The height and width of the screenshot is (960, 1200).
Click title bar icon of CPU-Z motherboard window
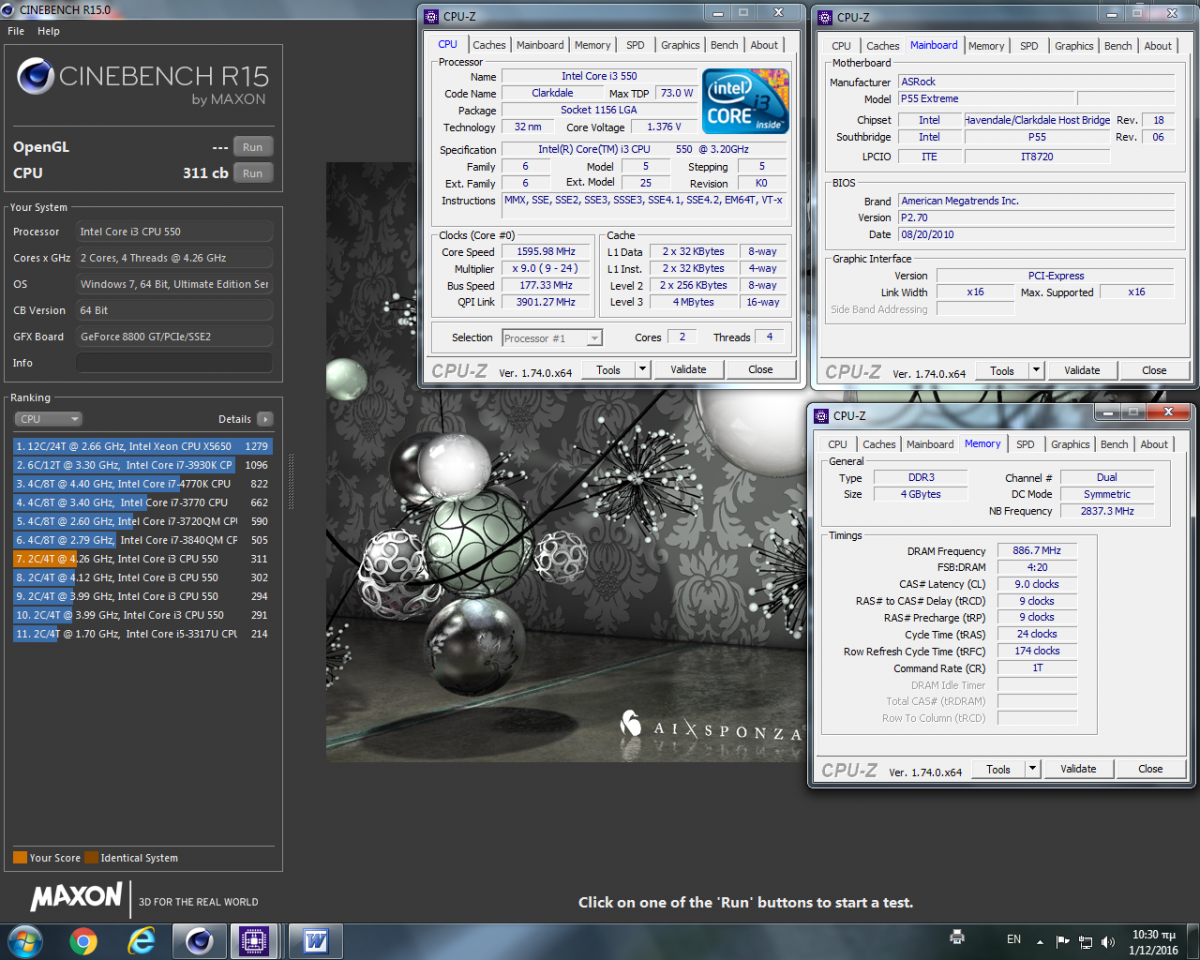point(825,17)
